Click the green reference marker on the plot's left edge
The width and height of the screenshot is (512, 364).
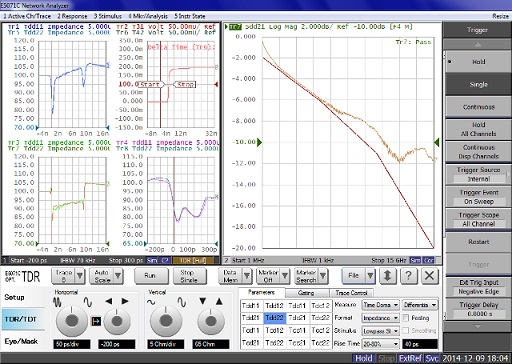[259, 143]
